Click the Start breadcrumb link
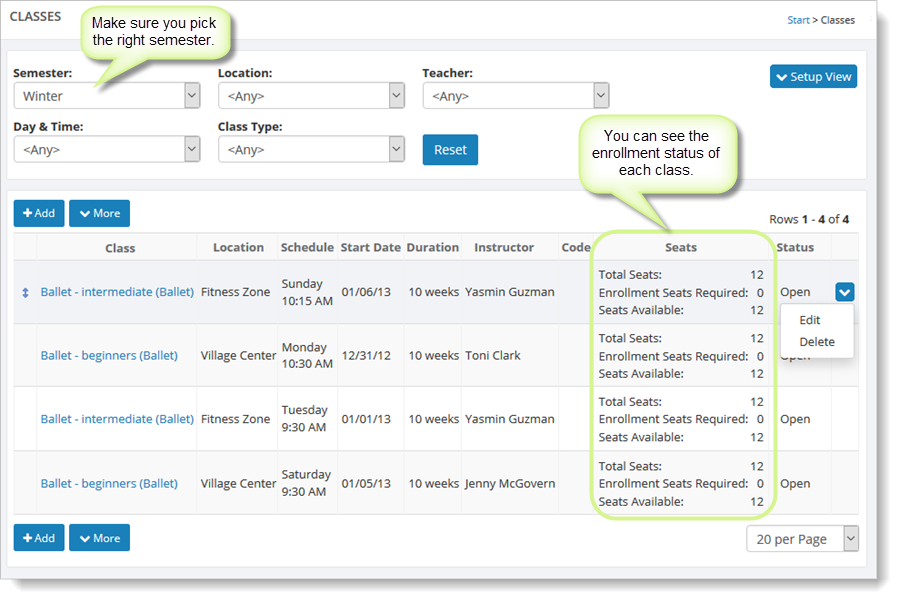This screenshot has width=900, height=602. click(798, 20)
